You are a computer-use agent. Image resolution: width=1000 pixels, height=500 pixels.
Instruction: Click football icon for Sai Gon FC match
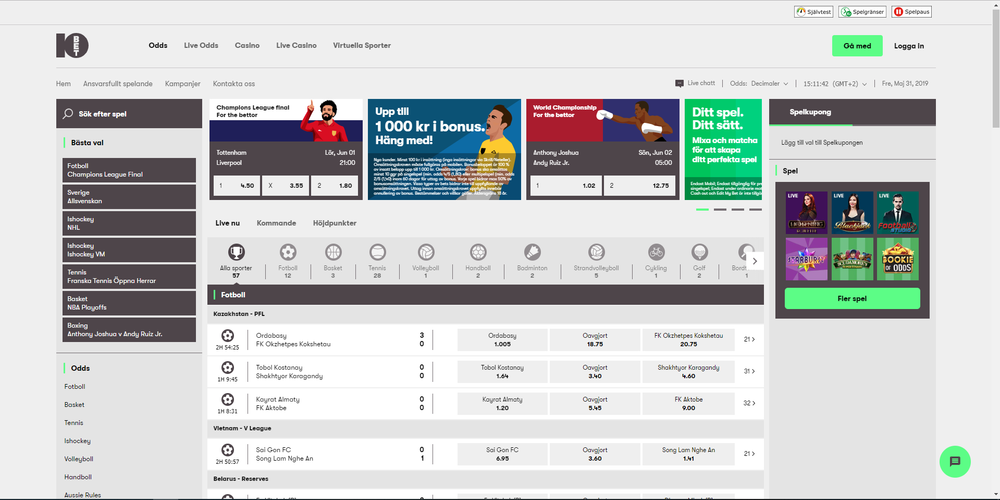click(x=228, y=450)
